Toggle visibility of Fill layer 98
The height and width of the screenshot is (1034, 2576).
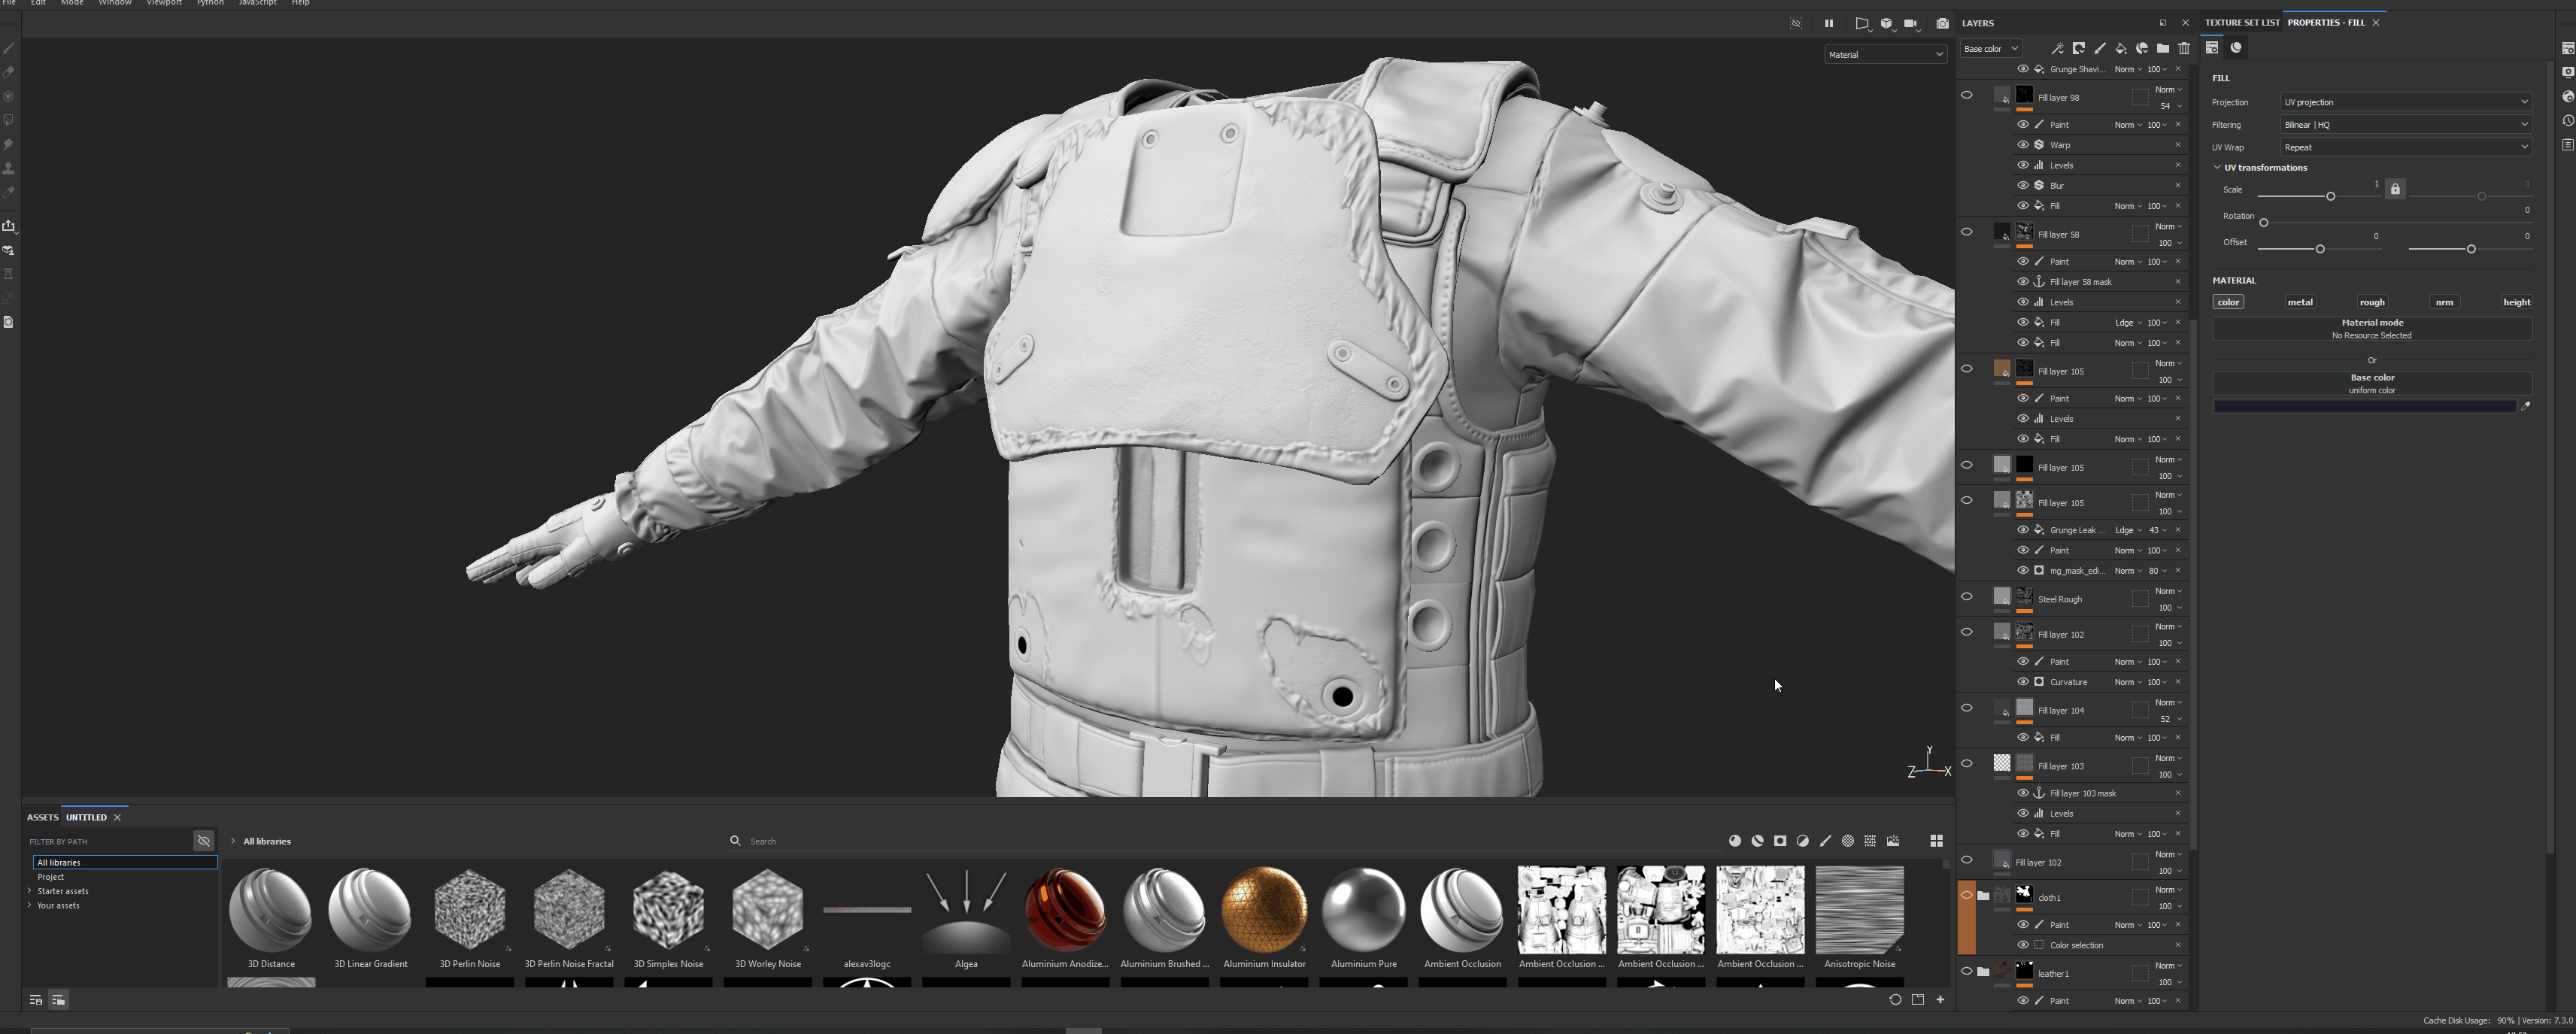(x=1967, y=96)
